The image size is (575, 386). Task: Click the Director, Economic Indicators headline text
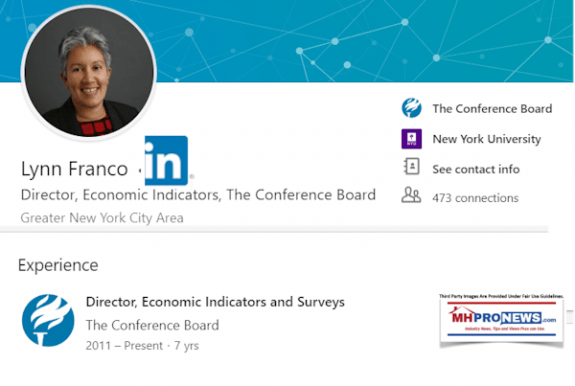(x=198, y=195)
